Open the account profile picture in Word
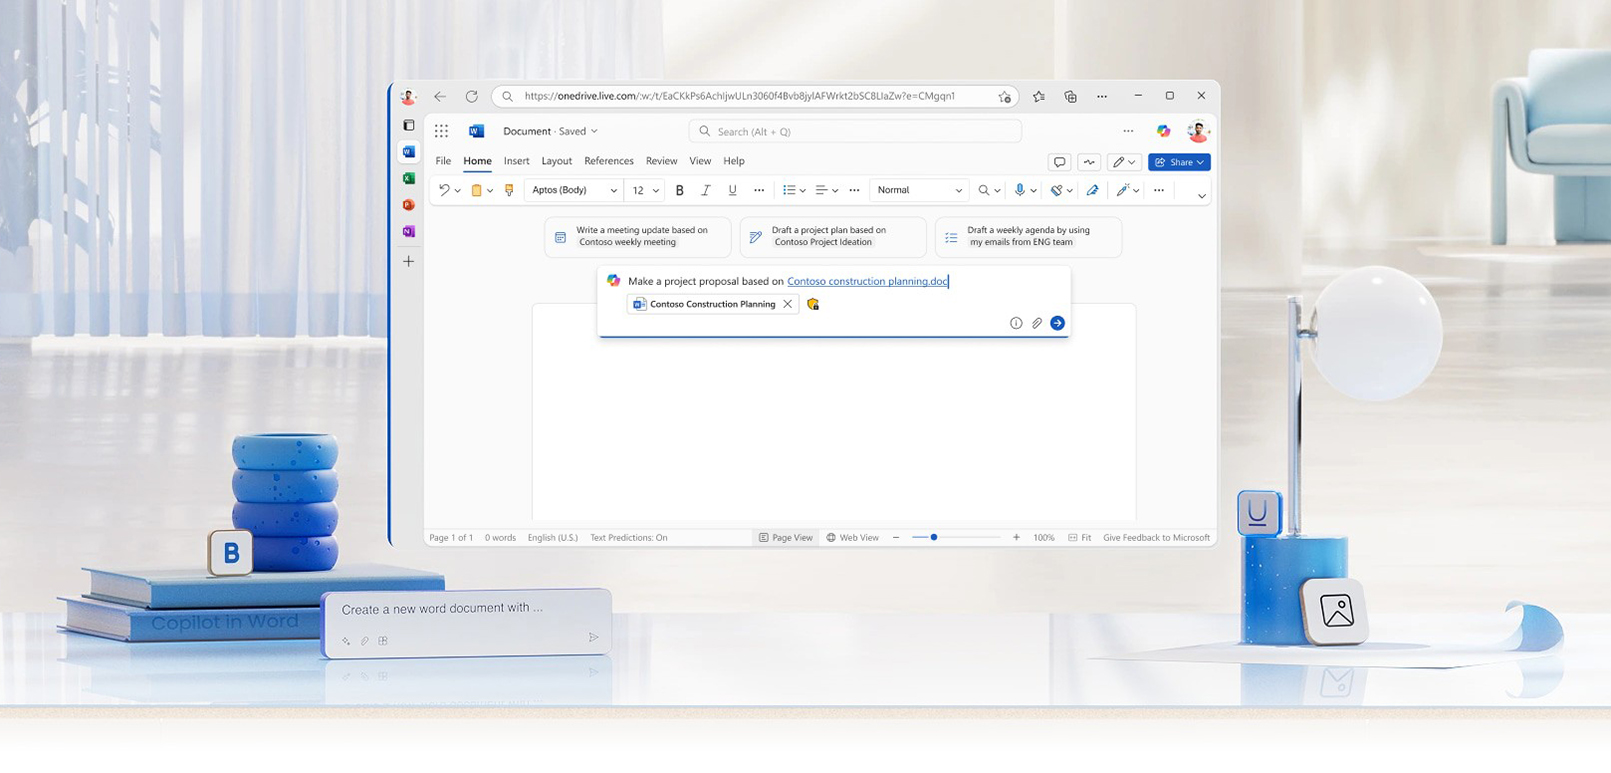The width and height of the screenshot is (1611, 773). click(1197, 131)
